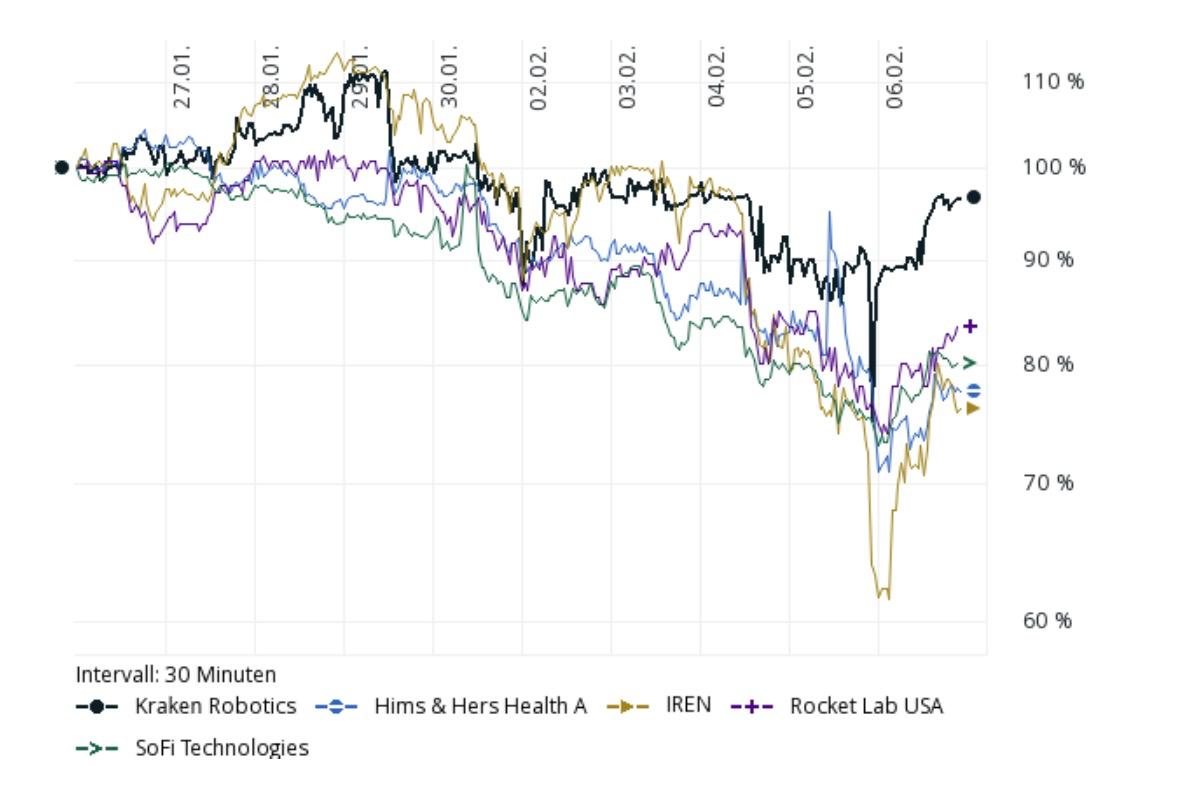Click the 70 % y-axis label
Viewport: 1179px width, 804px height.
click(x=1048, y=484)
